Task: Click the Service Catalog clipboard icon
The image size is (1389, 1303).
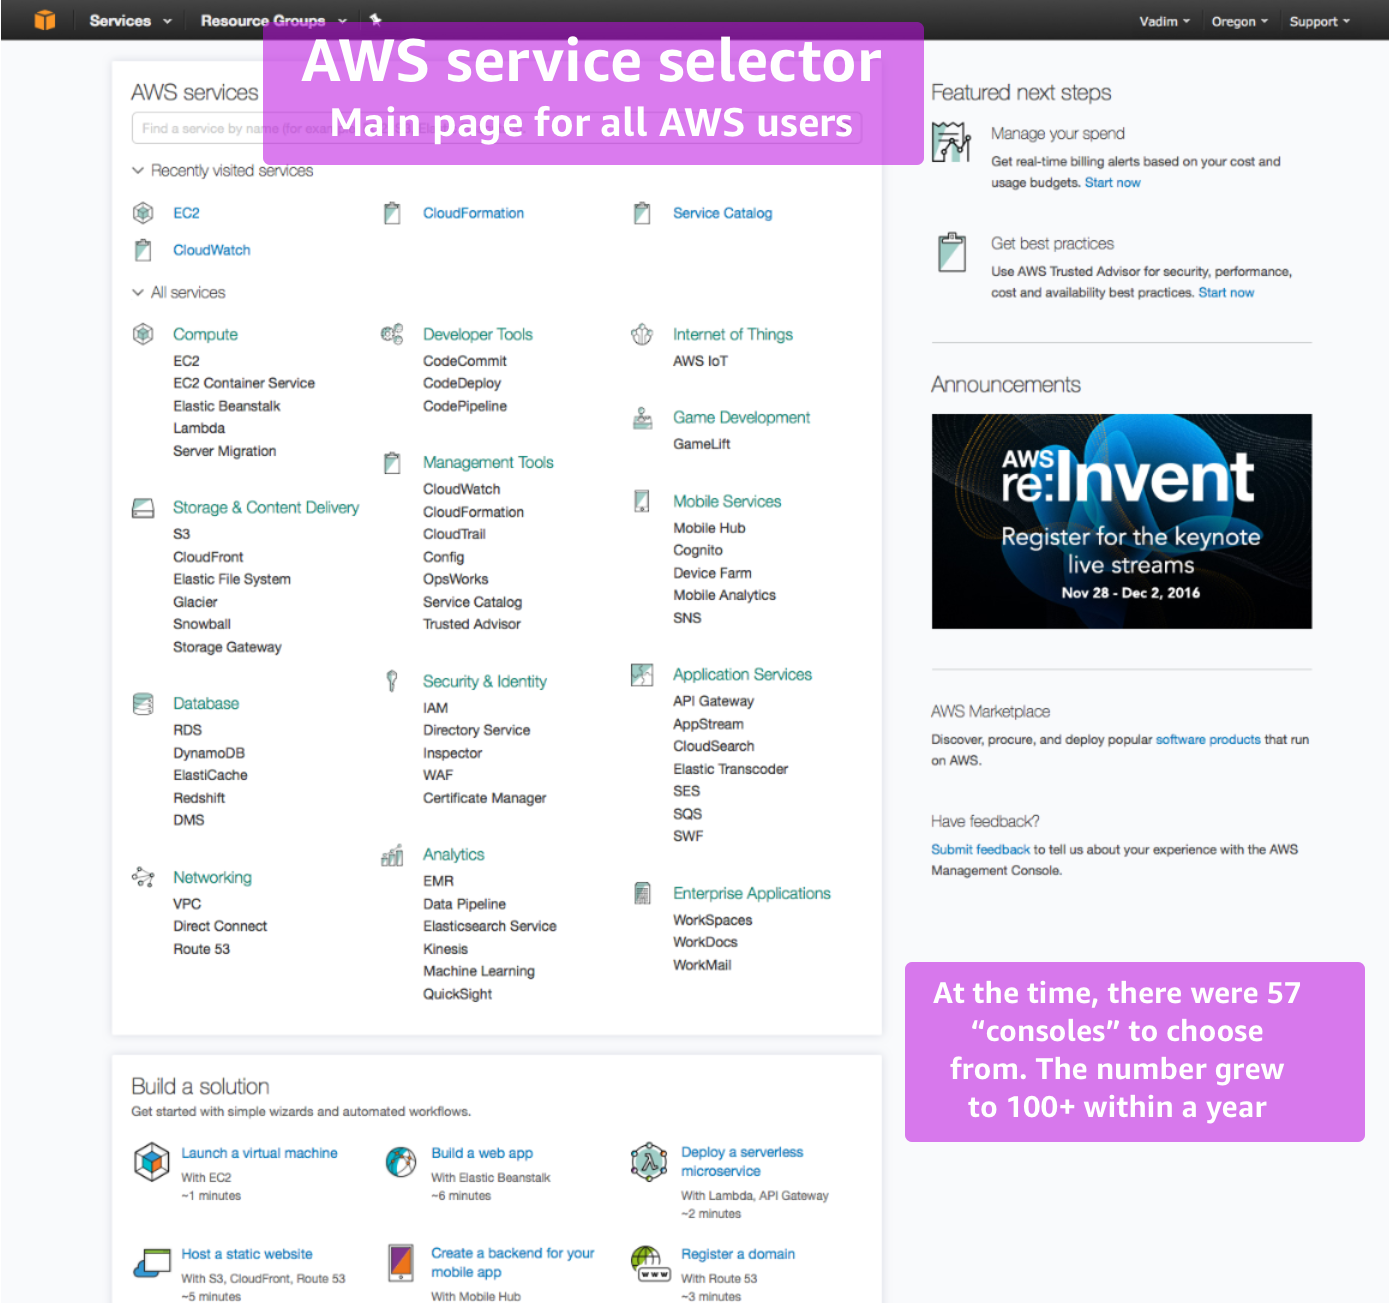Action: pyautogui.click(x=642, y=213)
